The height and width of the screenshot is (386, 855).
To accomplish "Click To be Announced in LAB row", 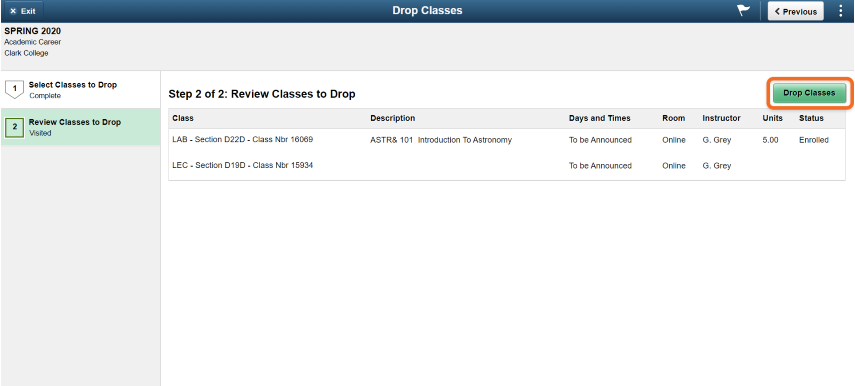I will 600,140.
